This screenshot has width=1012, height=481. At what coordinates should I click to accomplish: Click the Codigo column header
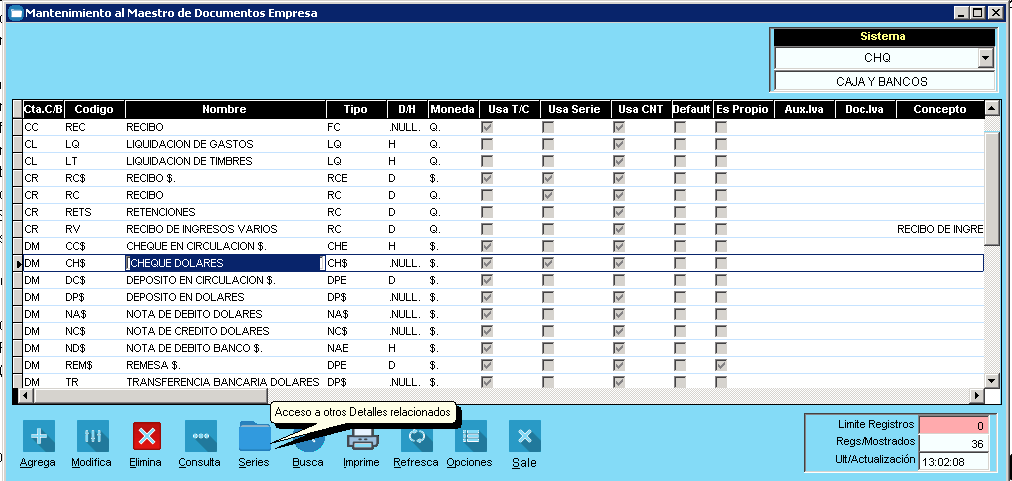94,109
